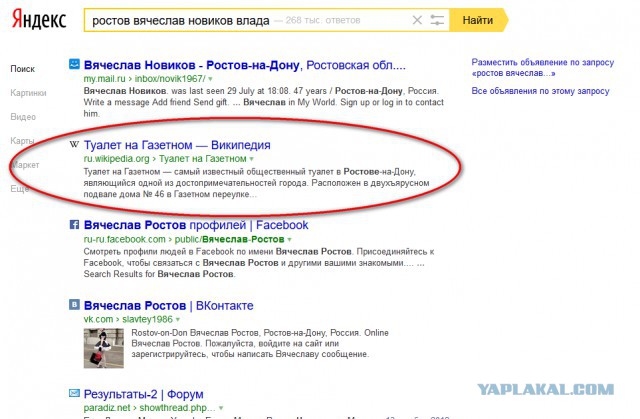Open ru.wikipedia.org green URL
The image size is (640, 419).
pyautogui.click(x=165, y=159)
